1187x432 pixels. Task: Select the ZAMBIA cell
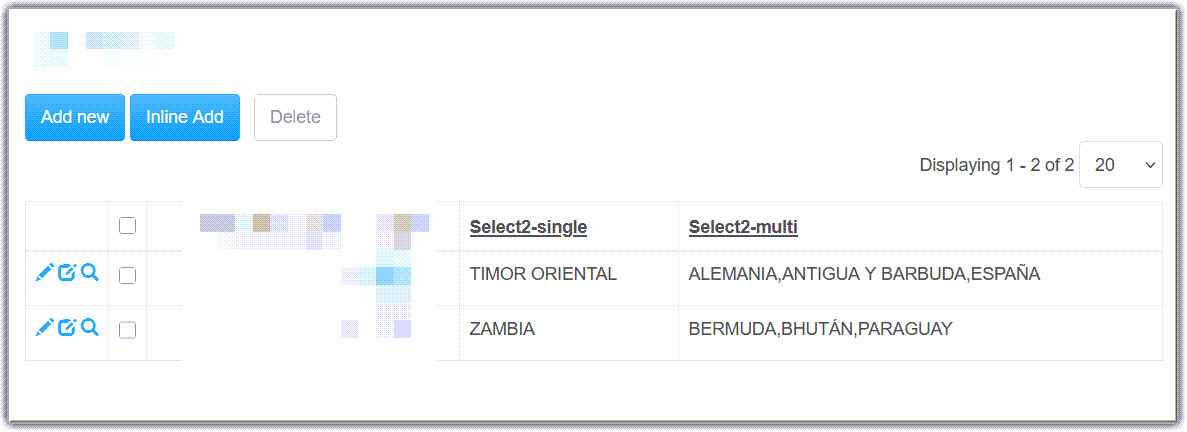(569, 333)
